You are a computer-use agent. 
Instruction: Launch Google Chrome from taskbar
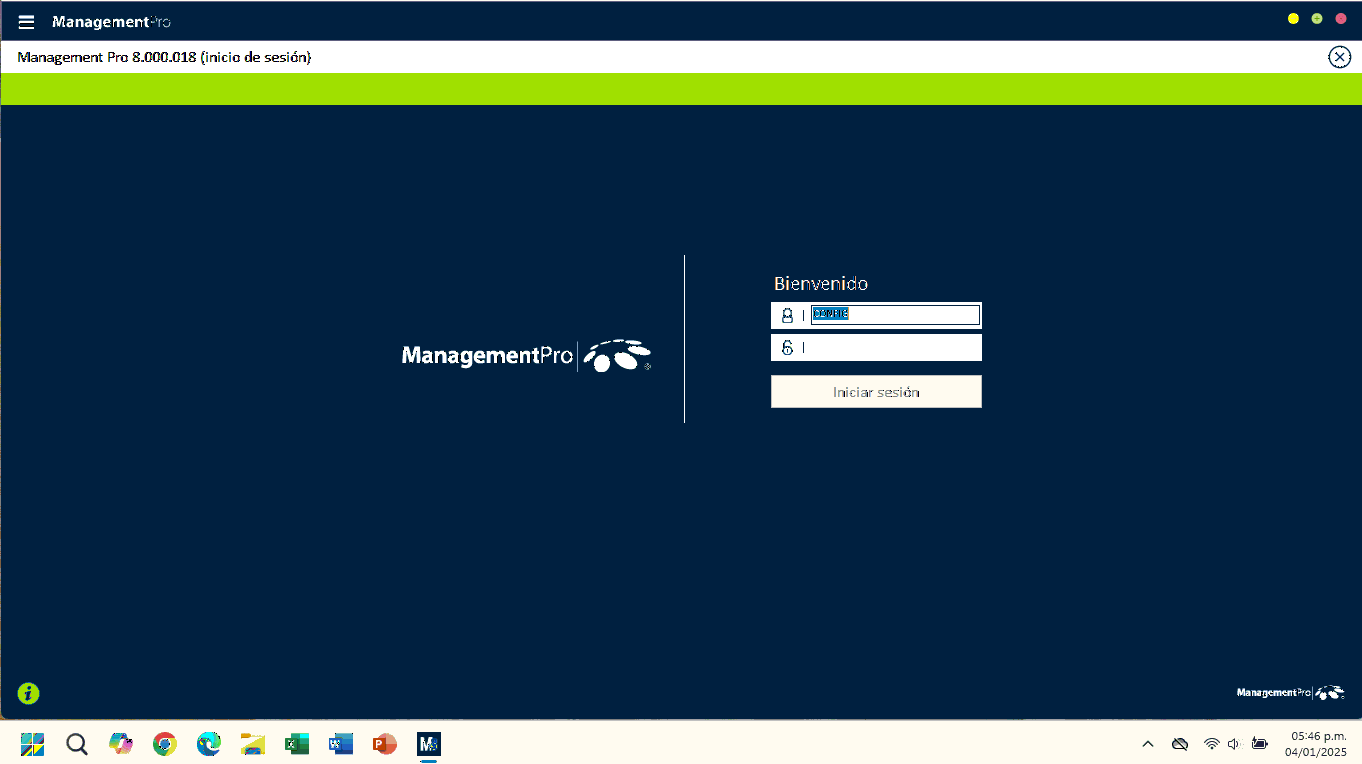165,744
